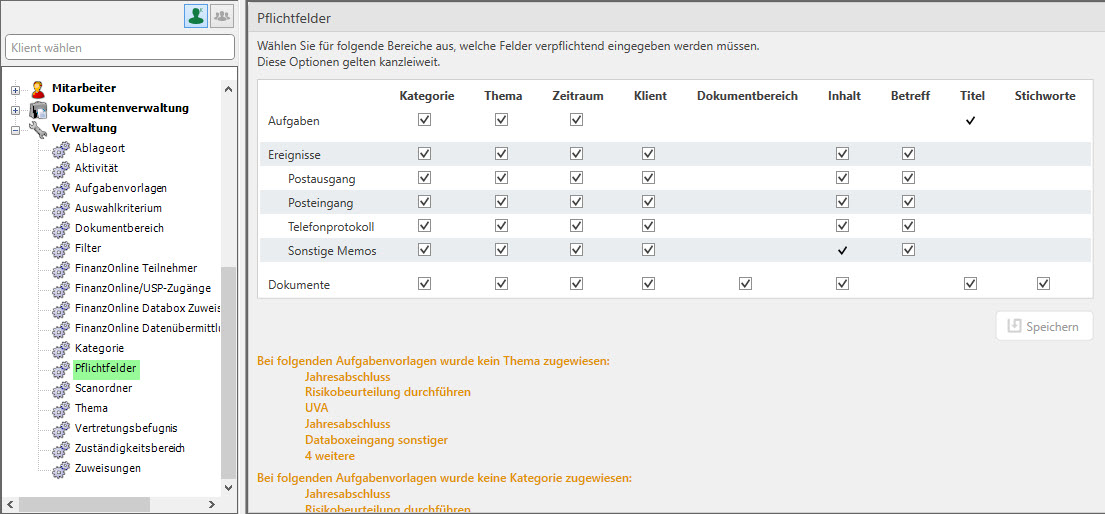Click the gear icon beside Ablageort

(61, 149)
